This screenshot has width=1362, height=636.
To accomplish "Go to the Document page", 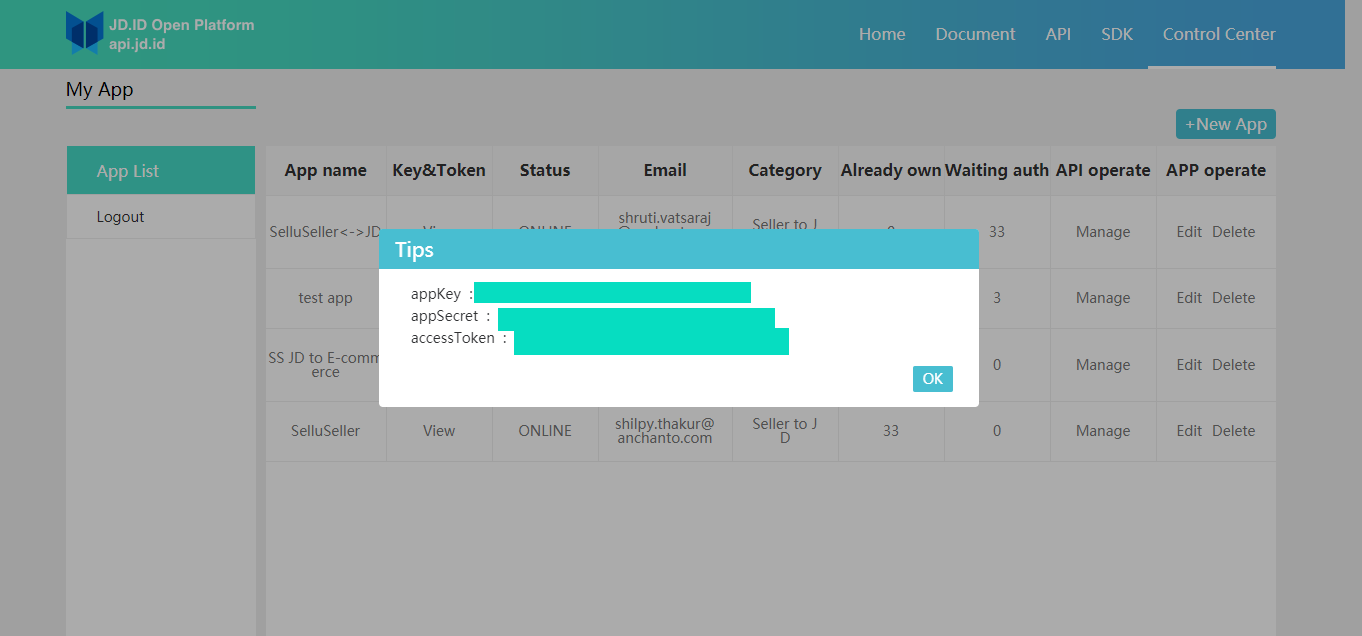I will point(975,34).
